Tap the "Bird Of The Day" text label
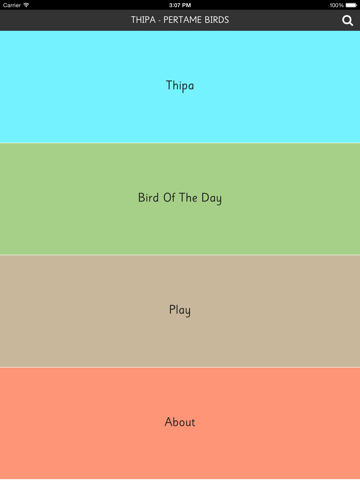 click(180, 198)
